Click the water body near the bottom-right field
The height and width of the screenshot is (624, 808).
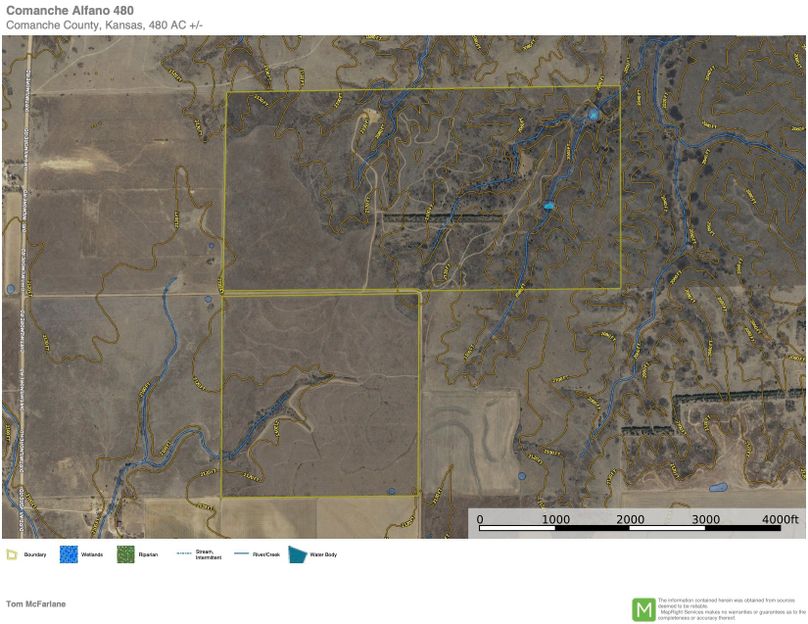pyautogui.click(x=717, y=488)
